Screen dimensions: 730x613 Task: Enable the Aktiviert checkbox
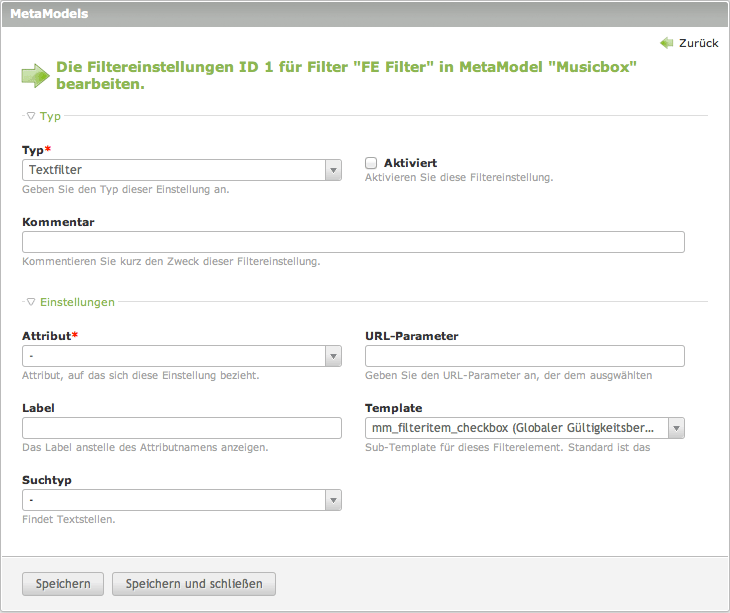click(371, 163)
